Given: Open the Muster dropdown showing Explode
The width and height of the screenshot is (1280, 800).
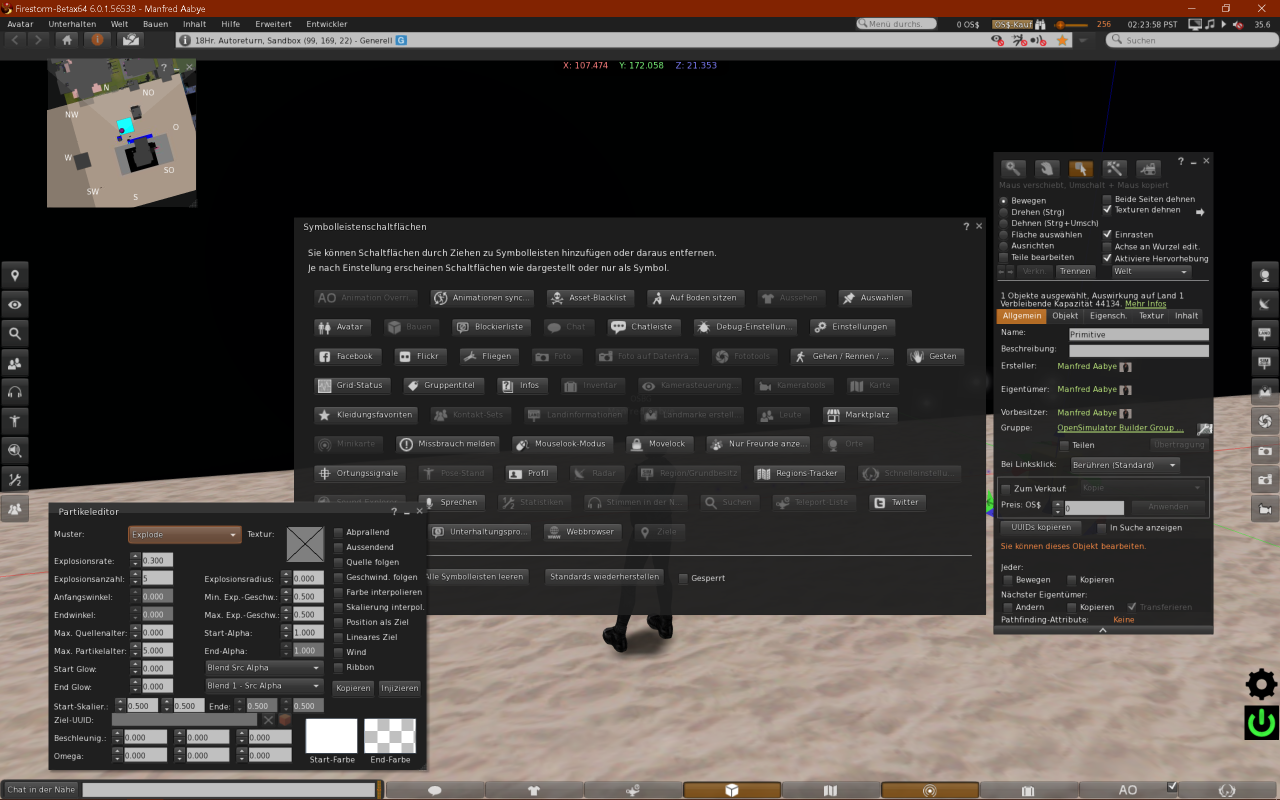Looking at the screenshot, I should coord(185,535).
